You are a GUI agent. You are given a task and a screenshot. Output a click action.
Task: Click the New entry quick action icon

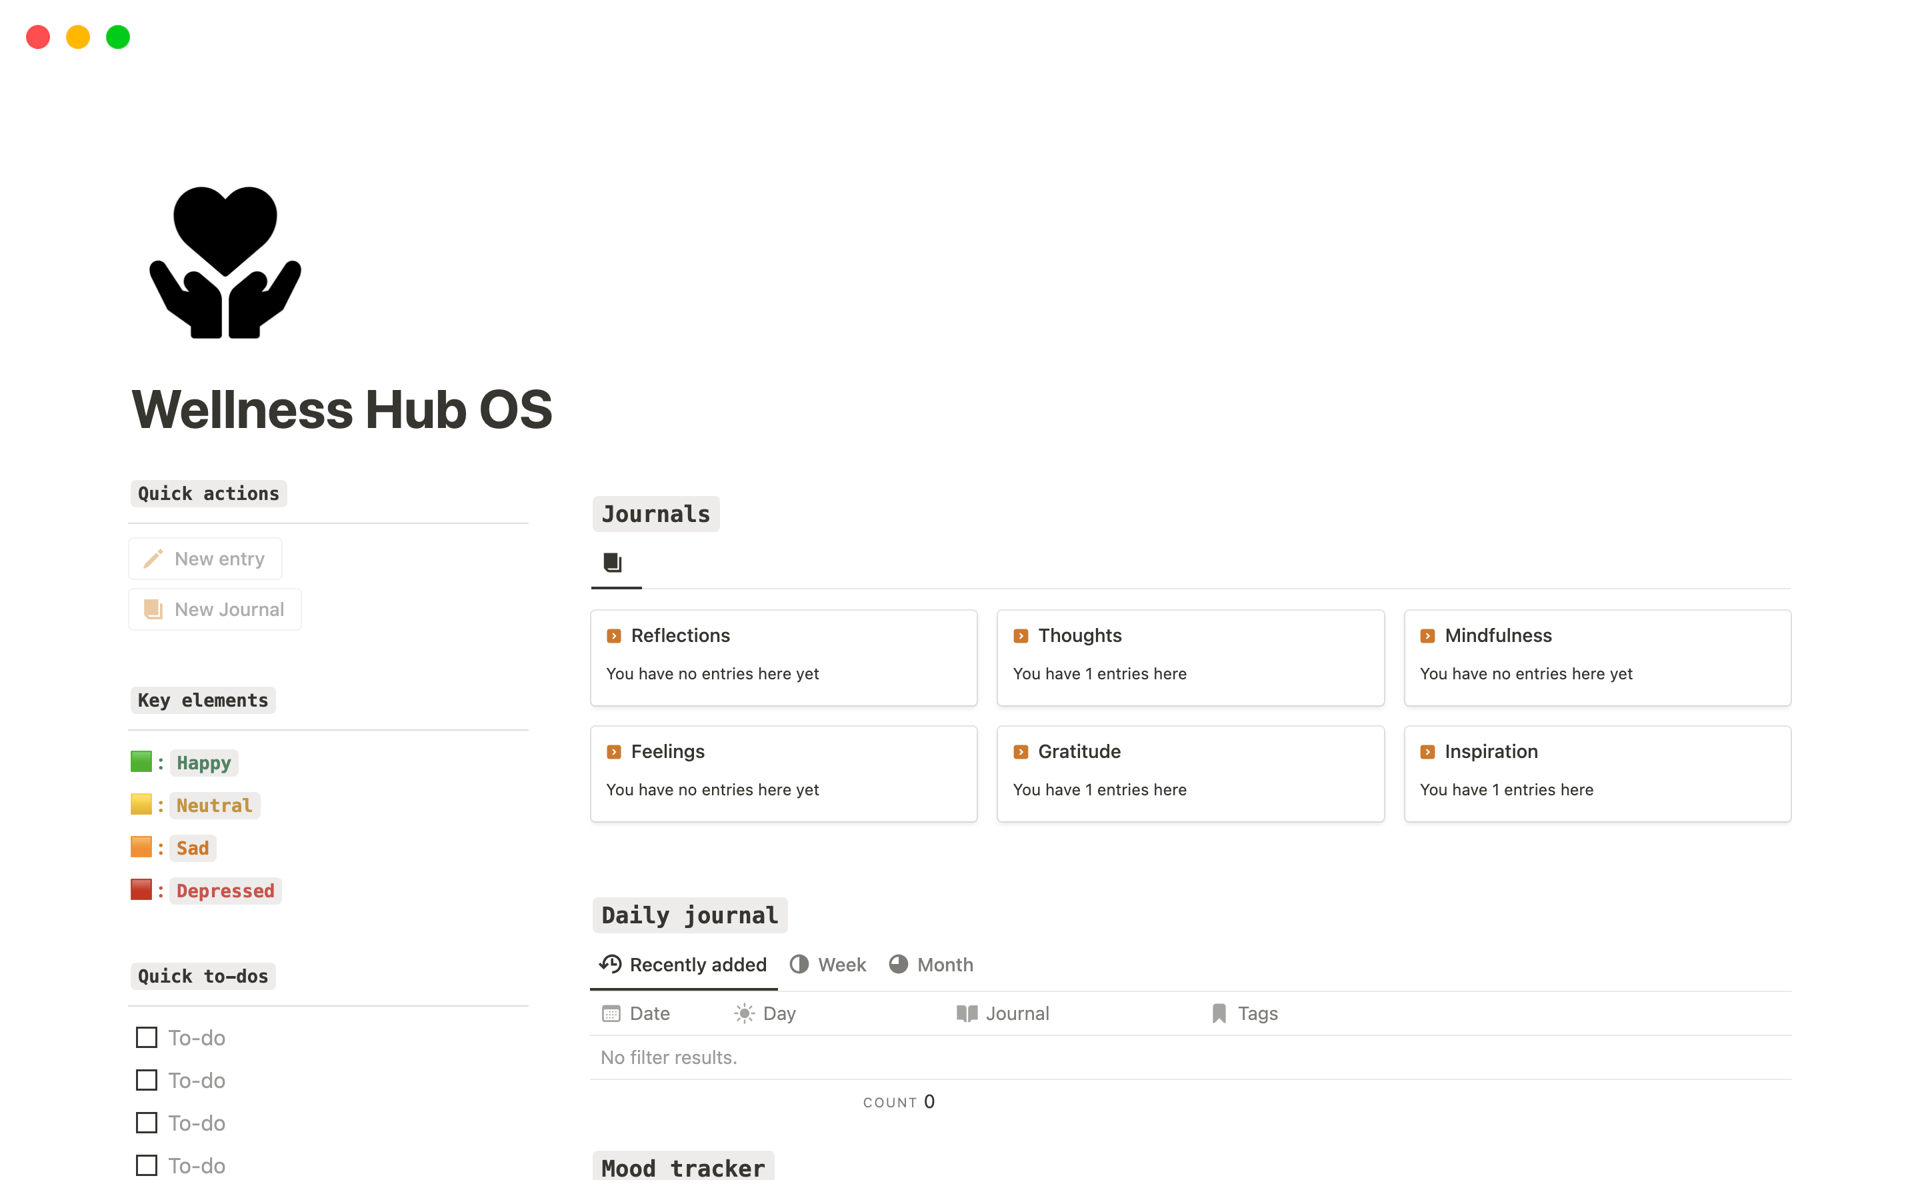tap(153, 557)
